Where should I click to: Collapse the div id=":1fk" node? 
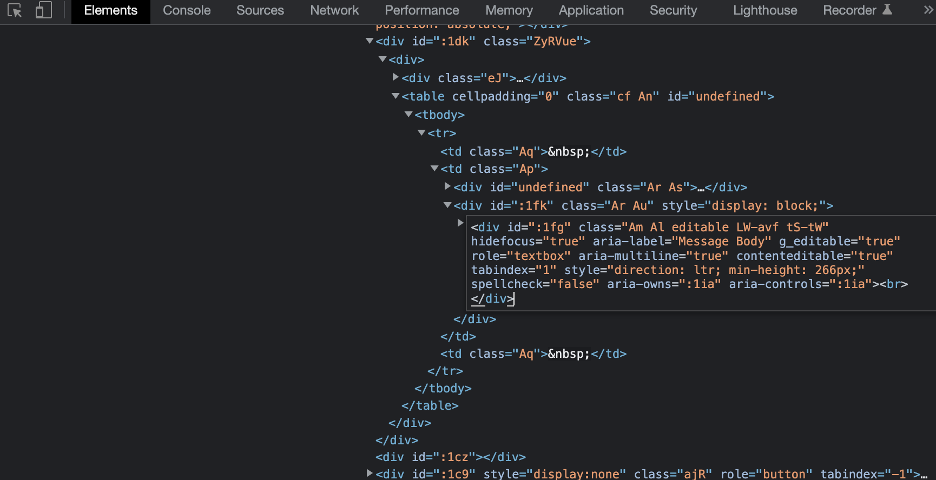[448, 205]
